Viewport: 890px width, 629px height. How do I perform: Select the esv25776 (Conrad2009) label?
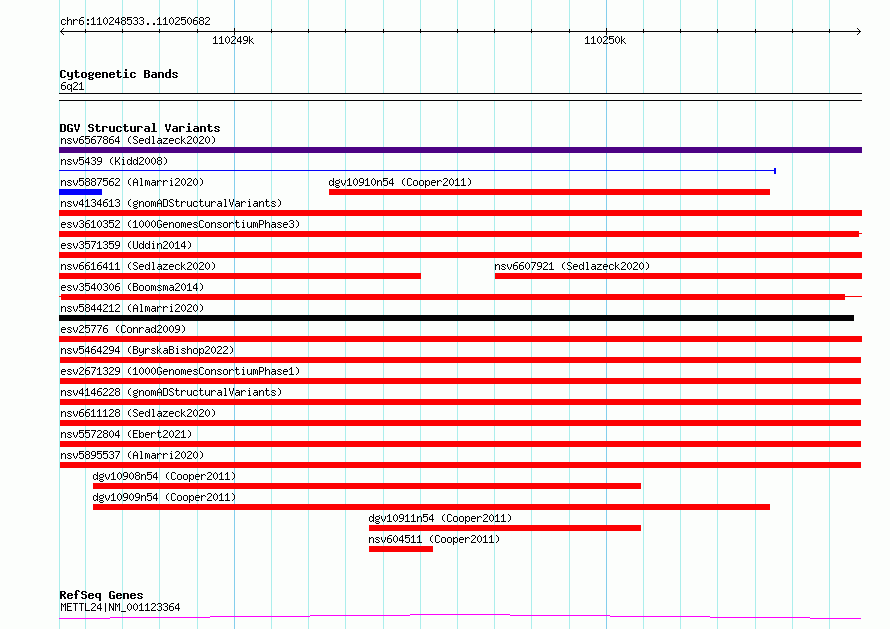123,329
